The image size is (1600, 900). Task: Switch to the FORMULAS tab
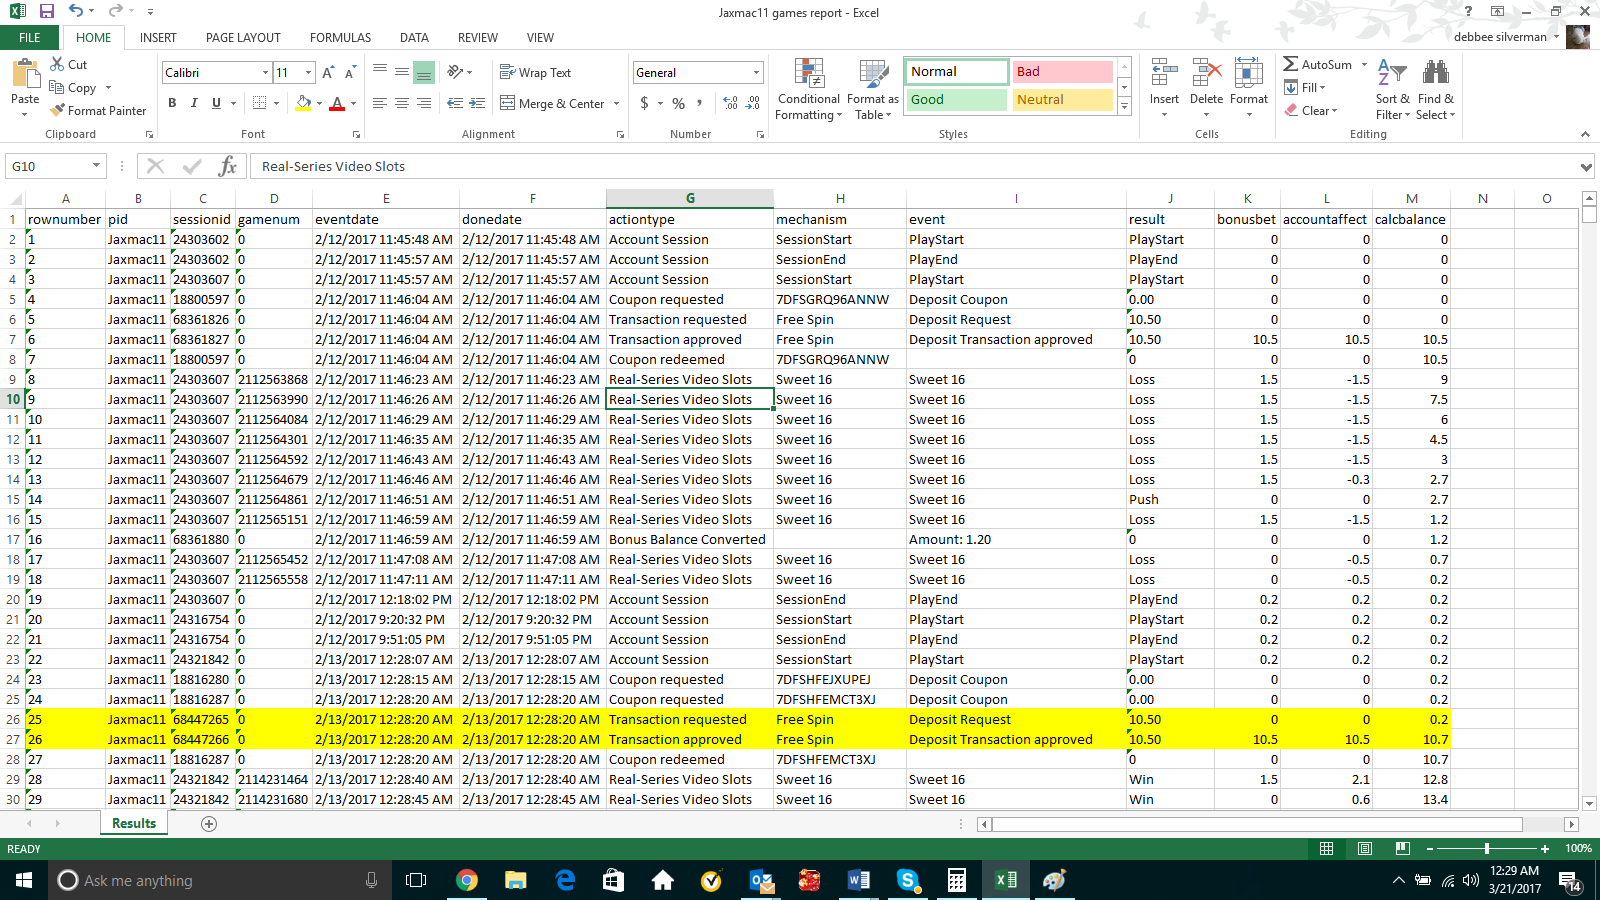340,38
